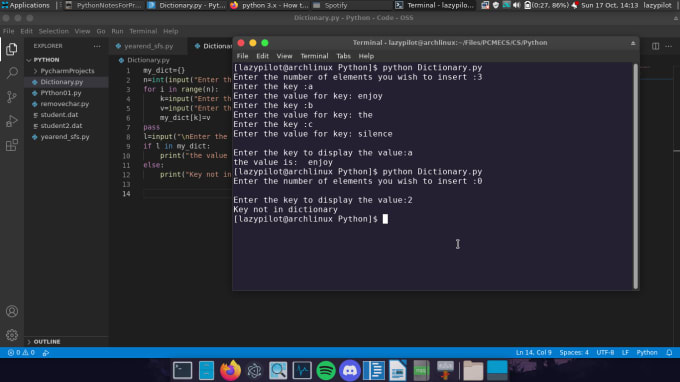680x382 pixels.
Task: Open the Applications menu in top panel
Action: [x=26, y=5]
